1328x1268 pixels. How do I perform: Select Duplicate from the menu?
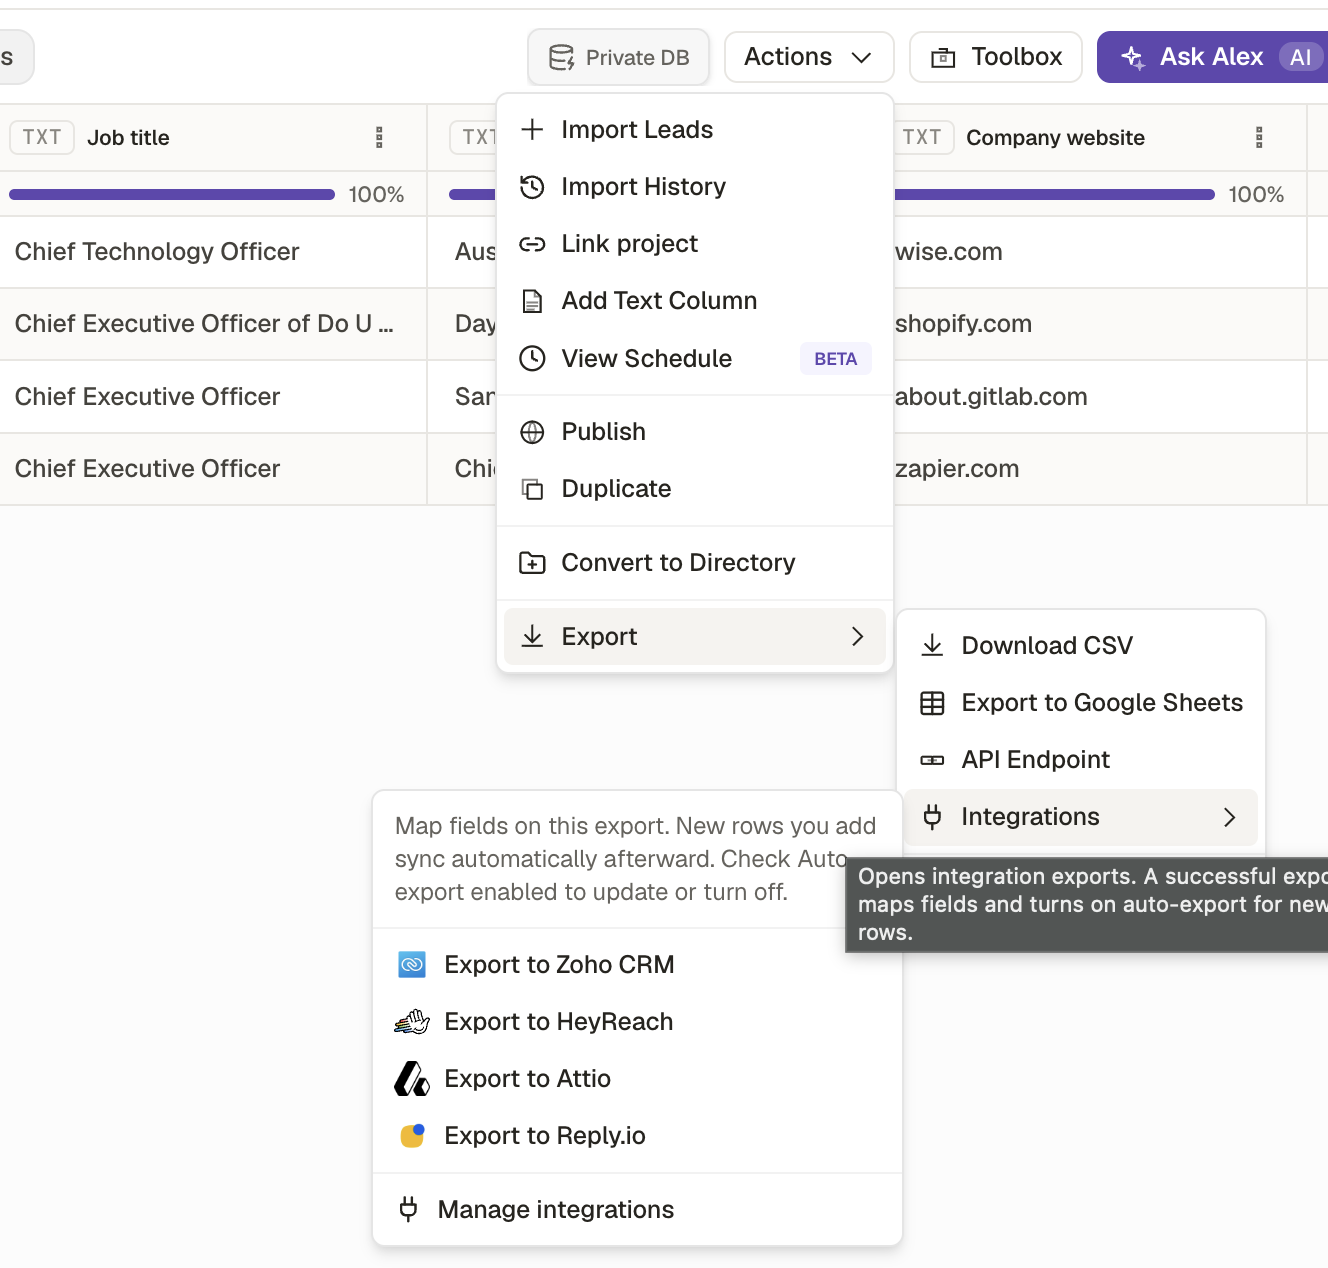[x=694, y=489]
